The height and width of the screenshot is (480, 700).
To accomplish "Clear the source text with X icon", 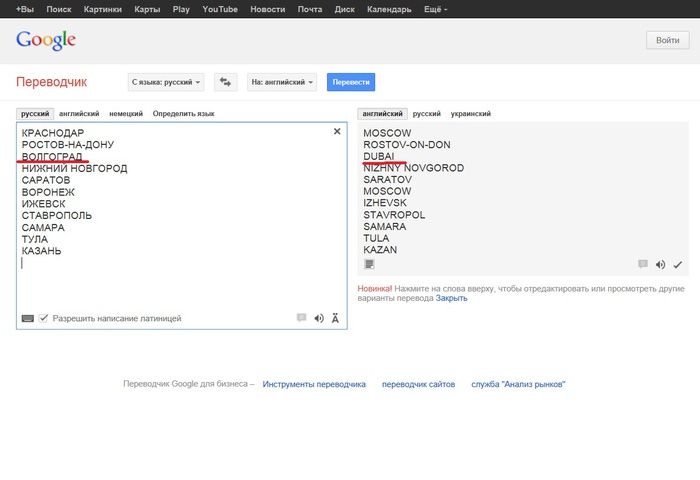I will pos(337,131).
